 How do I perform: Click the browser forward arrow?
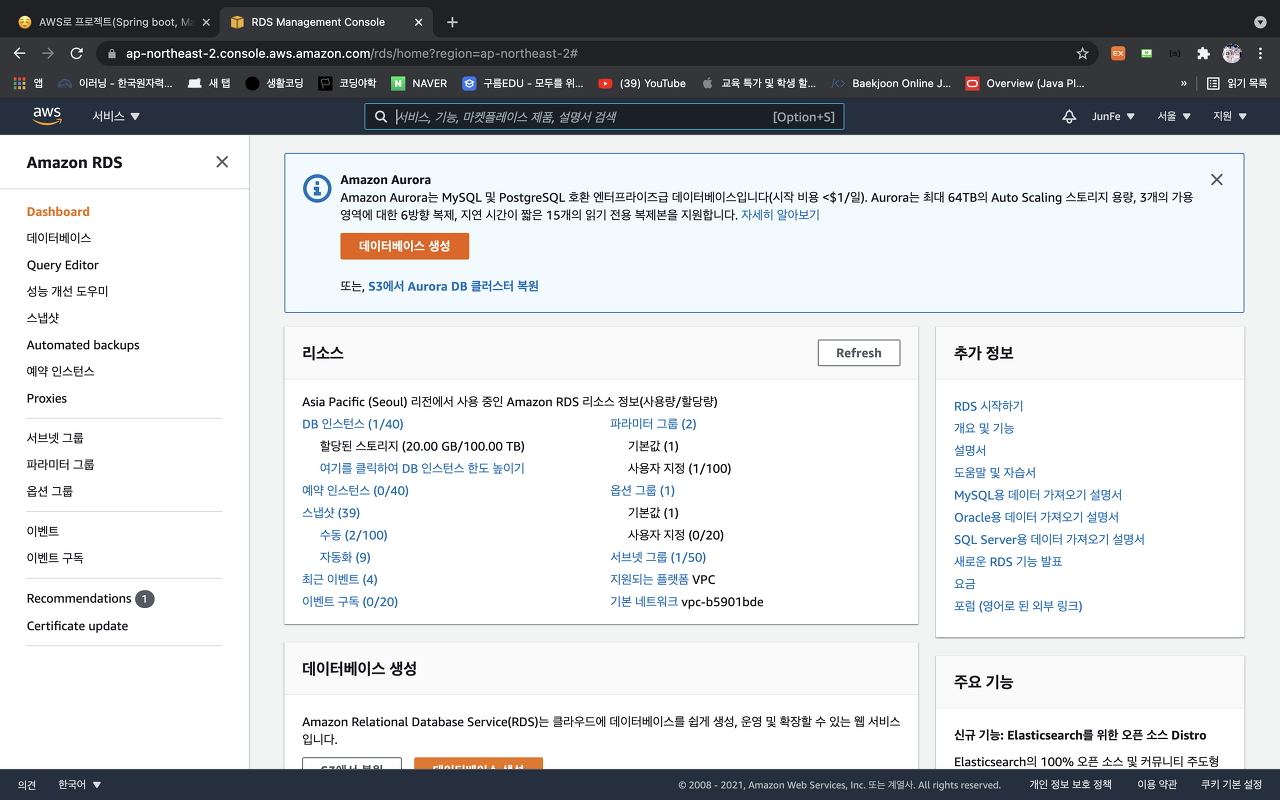click(48, 53)
